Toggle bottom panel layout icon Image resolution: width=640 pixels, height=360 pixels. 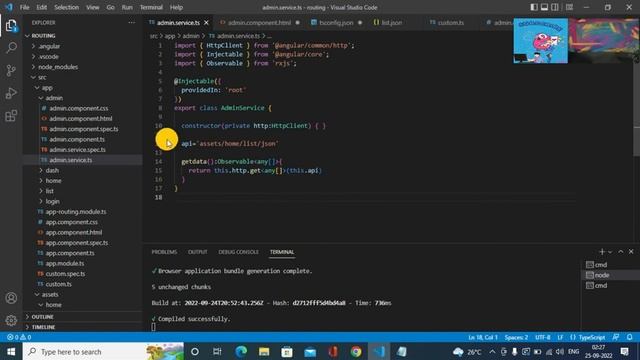coord(544,7)
